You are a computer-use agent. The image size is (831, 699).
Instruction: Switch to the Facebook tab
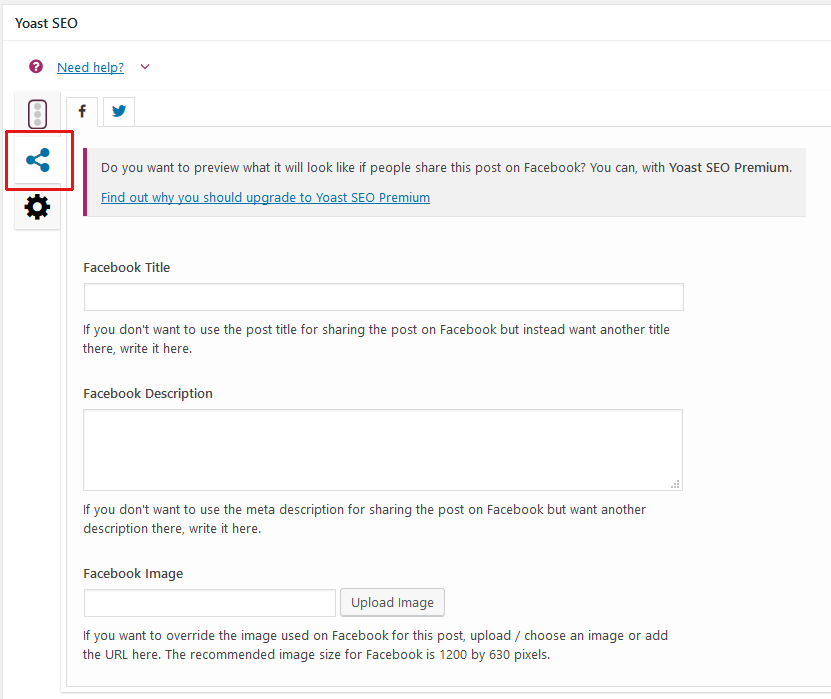pos(81,111)
